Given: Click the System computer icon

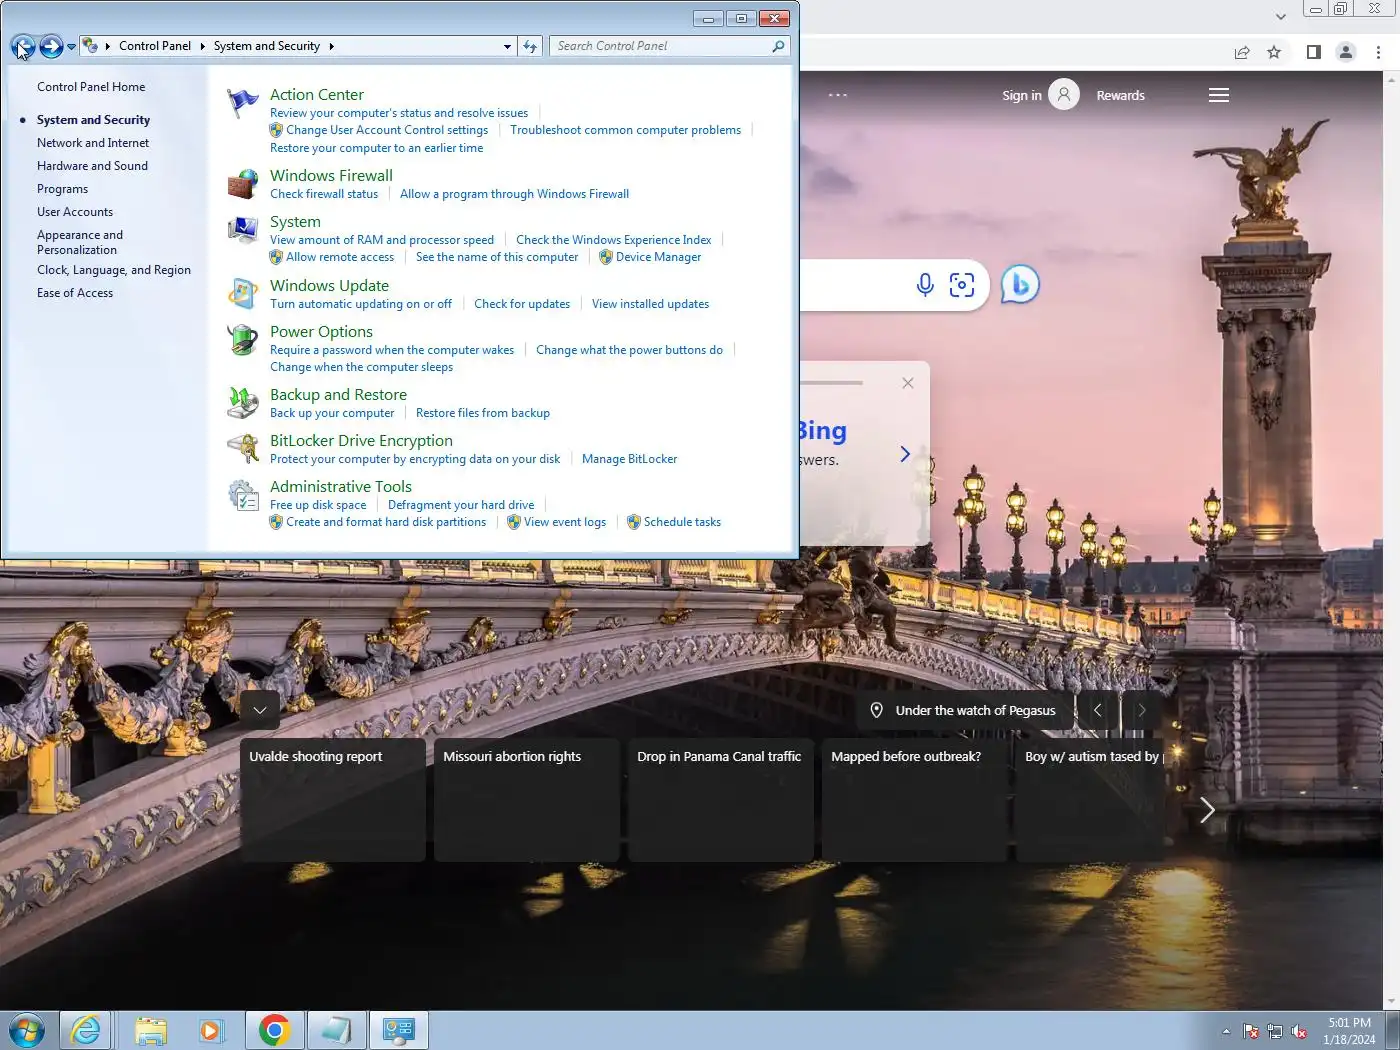Looking at the screenshot, I should tap(243, 230).
